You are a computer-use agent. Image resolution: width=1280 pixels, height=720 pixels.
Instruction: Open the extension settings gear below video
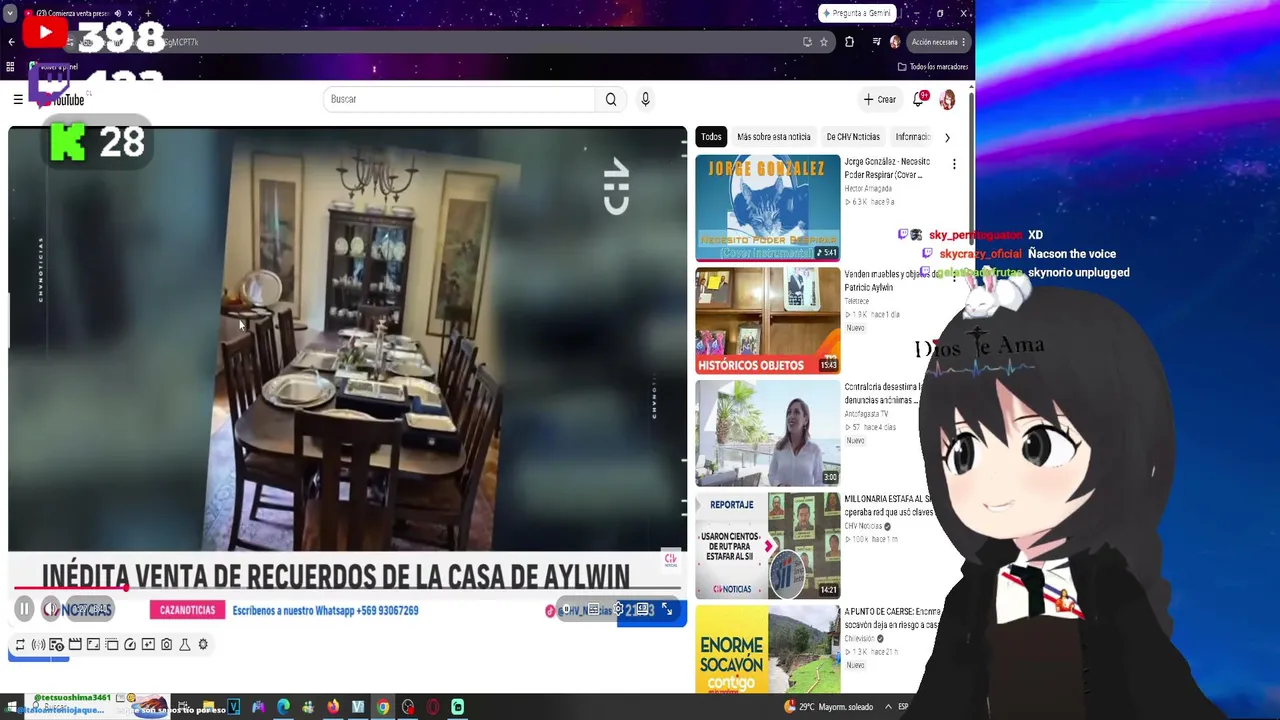[203, 645]
